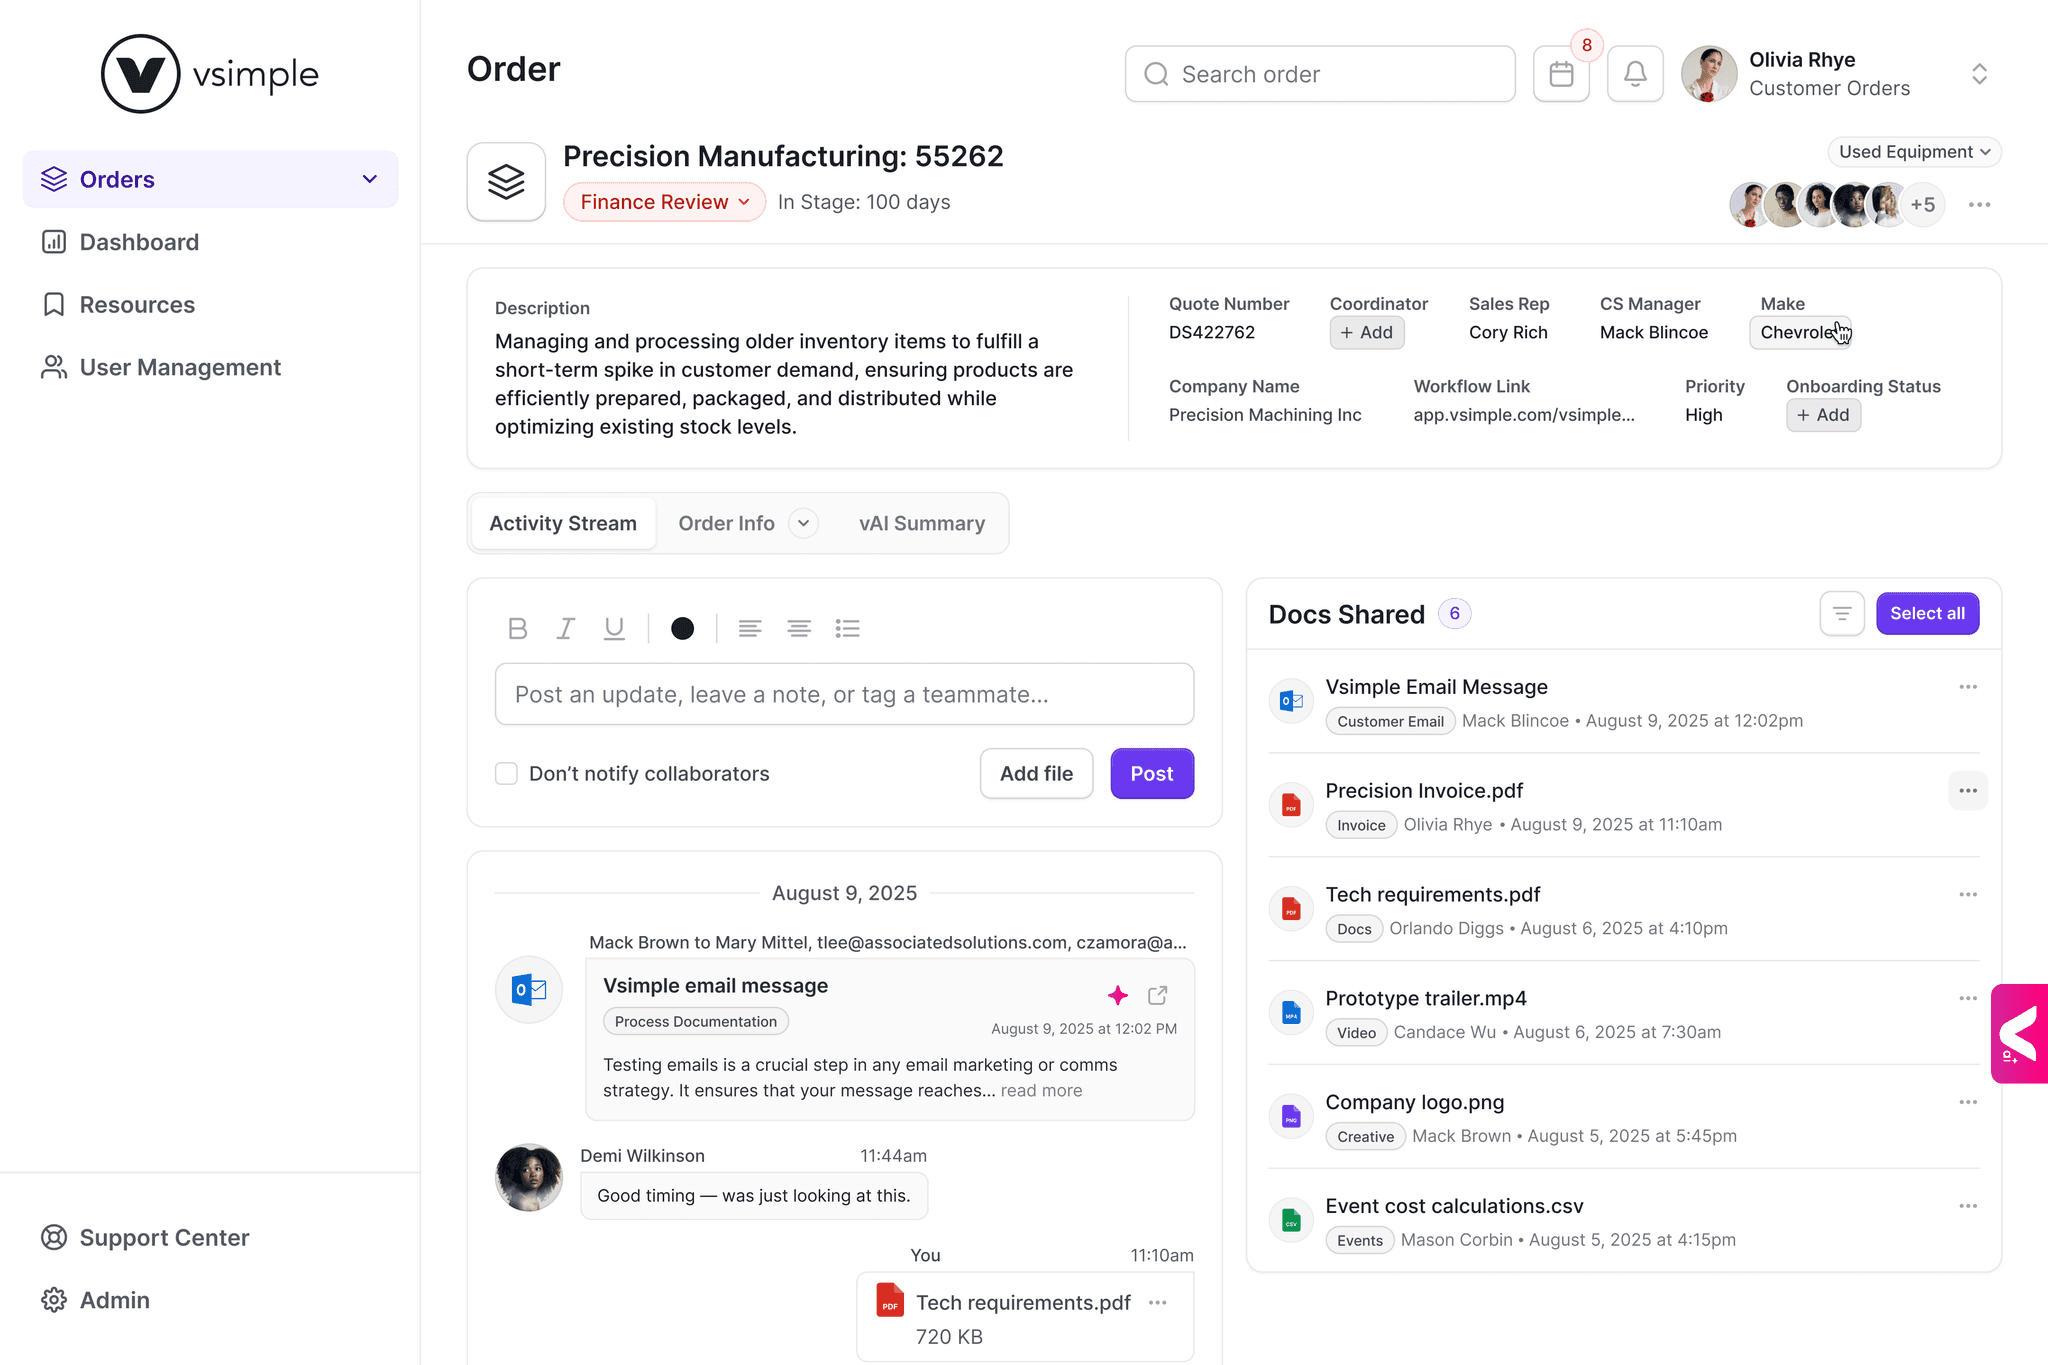Insert a bulleted list
2048x1365 pixels.
coord(847,628)
